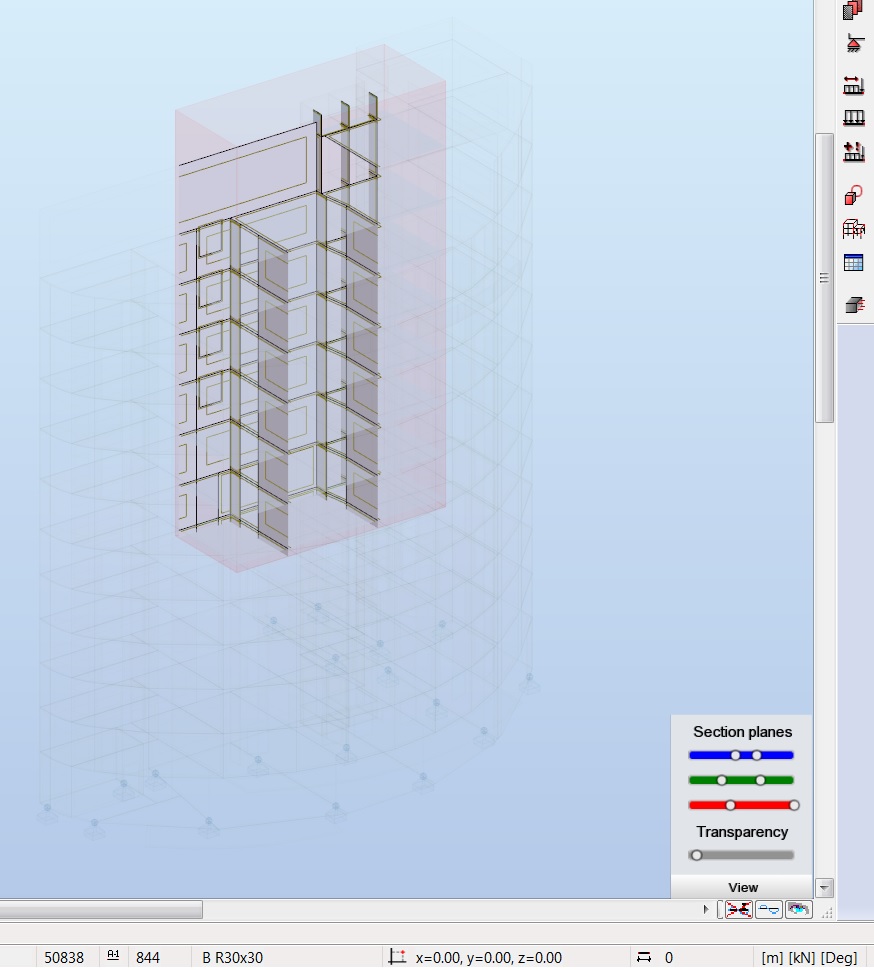
Task: Toggle display of support symbols
Action: [854, 44]
